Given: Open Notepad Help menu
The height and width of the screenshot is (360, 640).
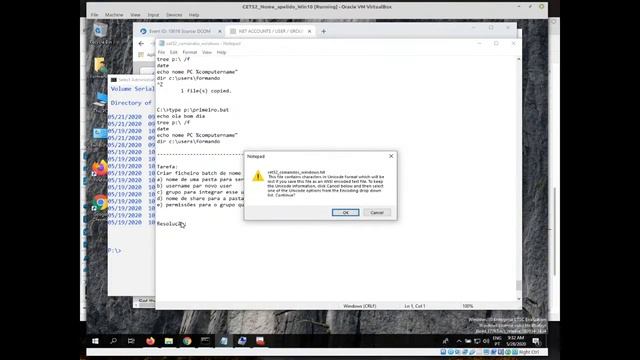Looking at the screenshot, I should coord(221,52).
